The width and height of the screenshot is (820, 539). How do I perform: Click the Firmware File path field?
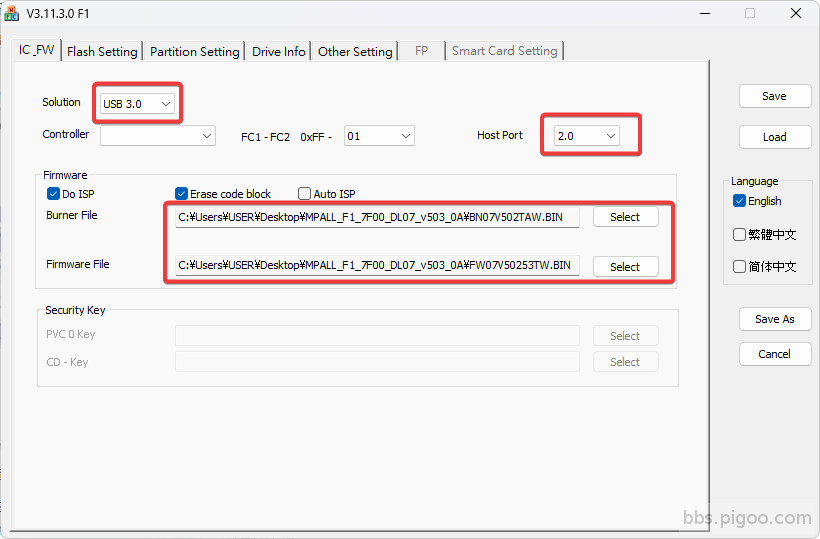click(376, 266)
